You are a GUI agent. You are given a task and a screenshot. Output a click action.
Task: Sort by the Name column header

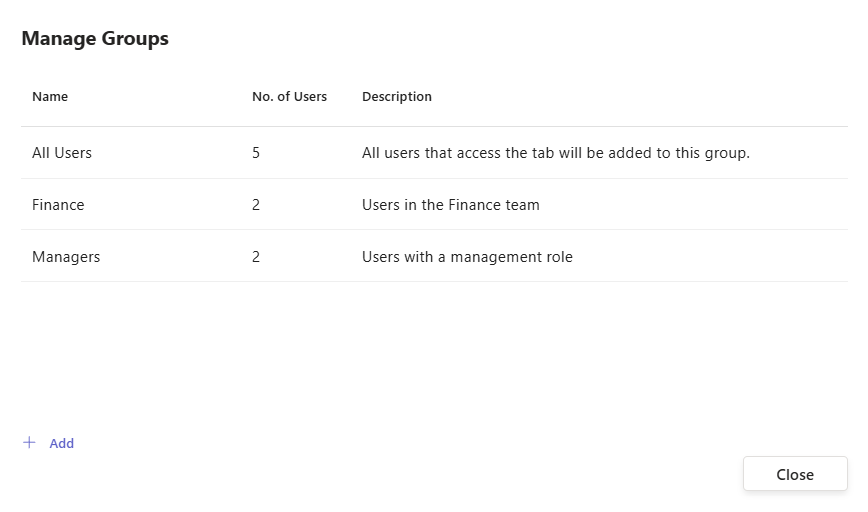click(50, 97)
